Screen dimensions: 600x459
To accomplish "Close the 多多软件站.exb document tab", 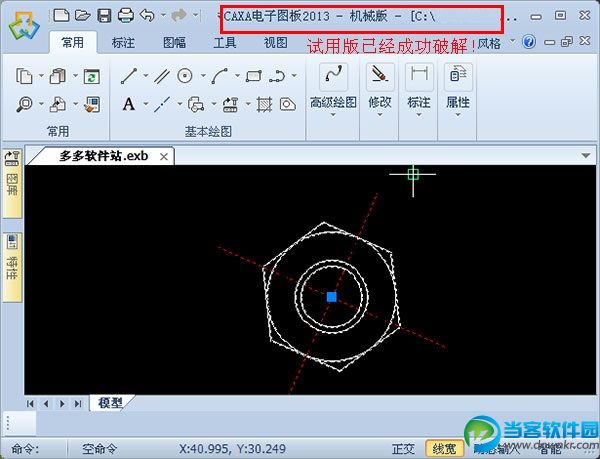I will [164, 157].
